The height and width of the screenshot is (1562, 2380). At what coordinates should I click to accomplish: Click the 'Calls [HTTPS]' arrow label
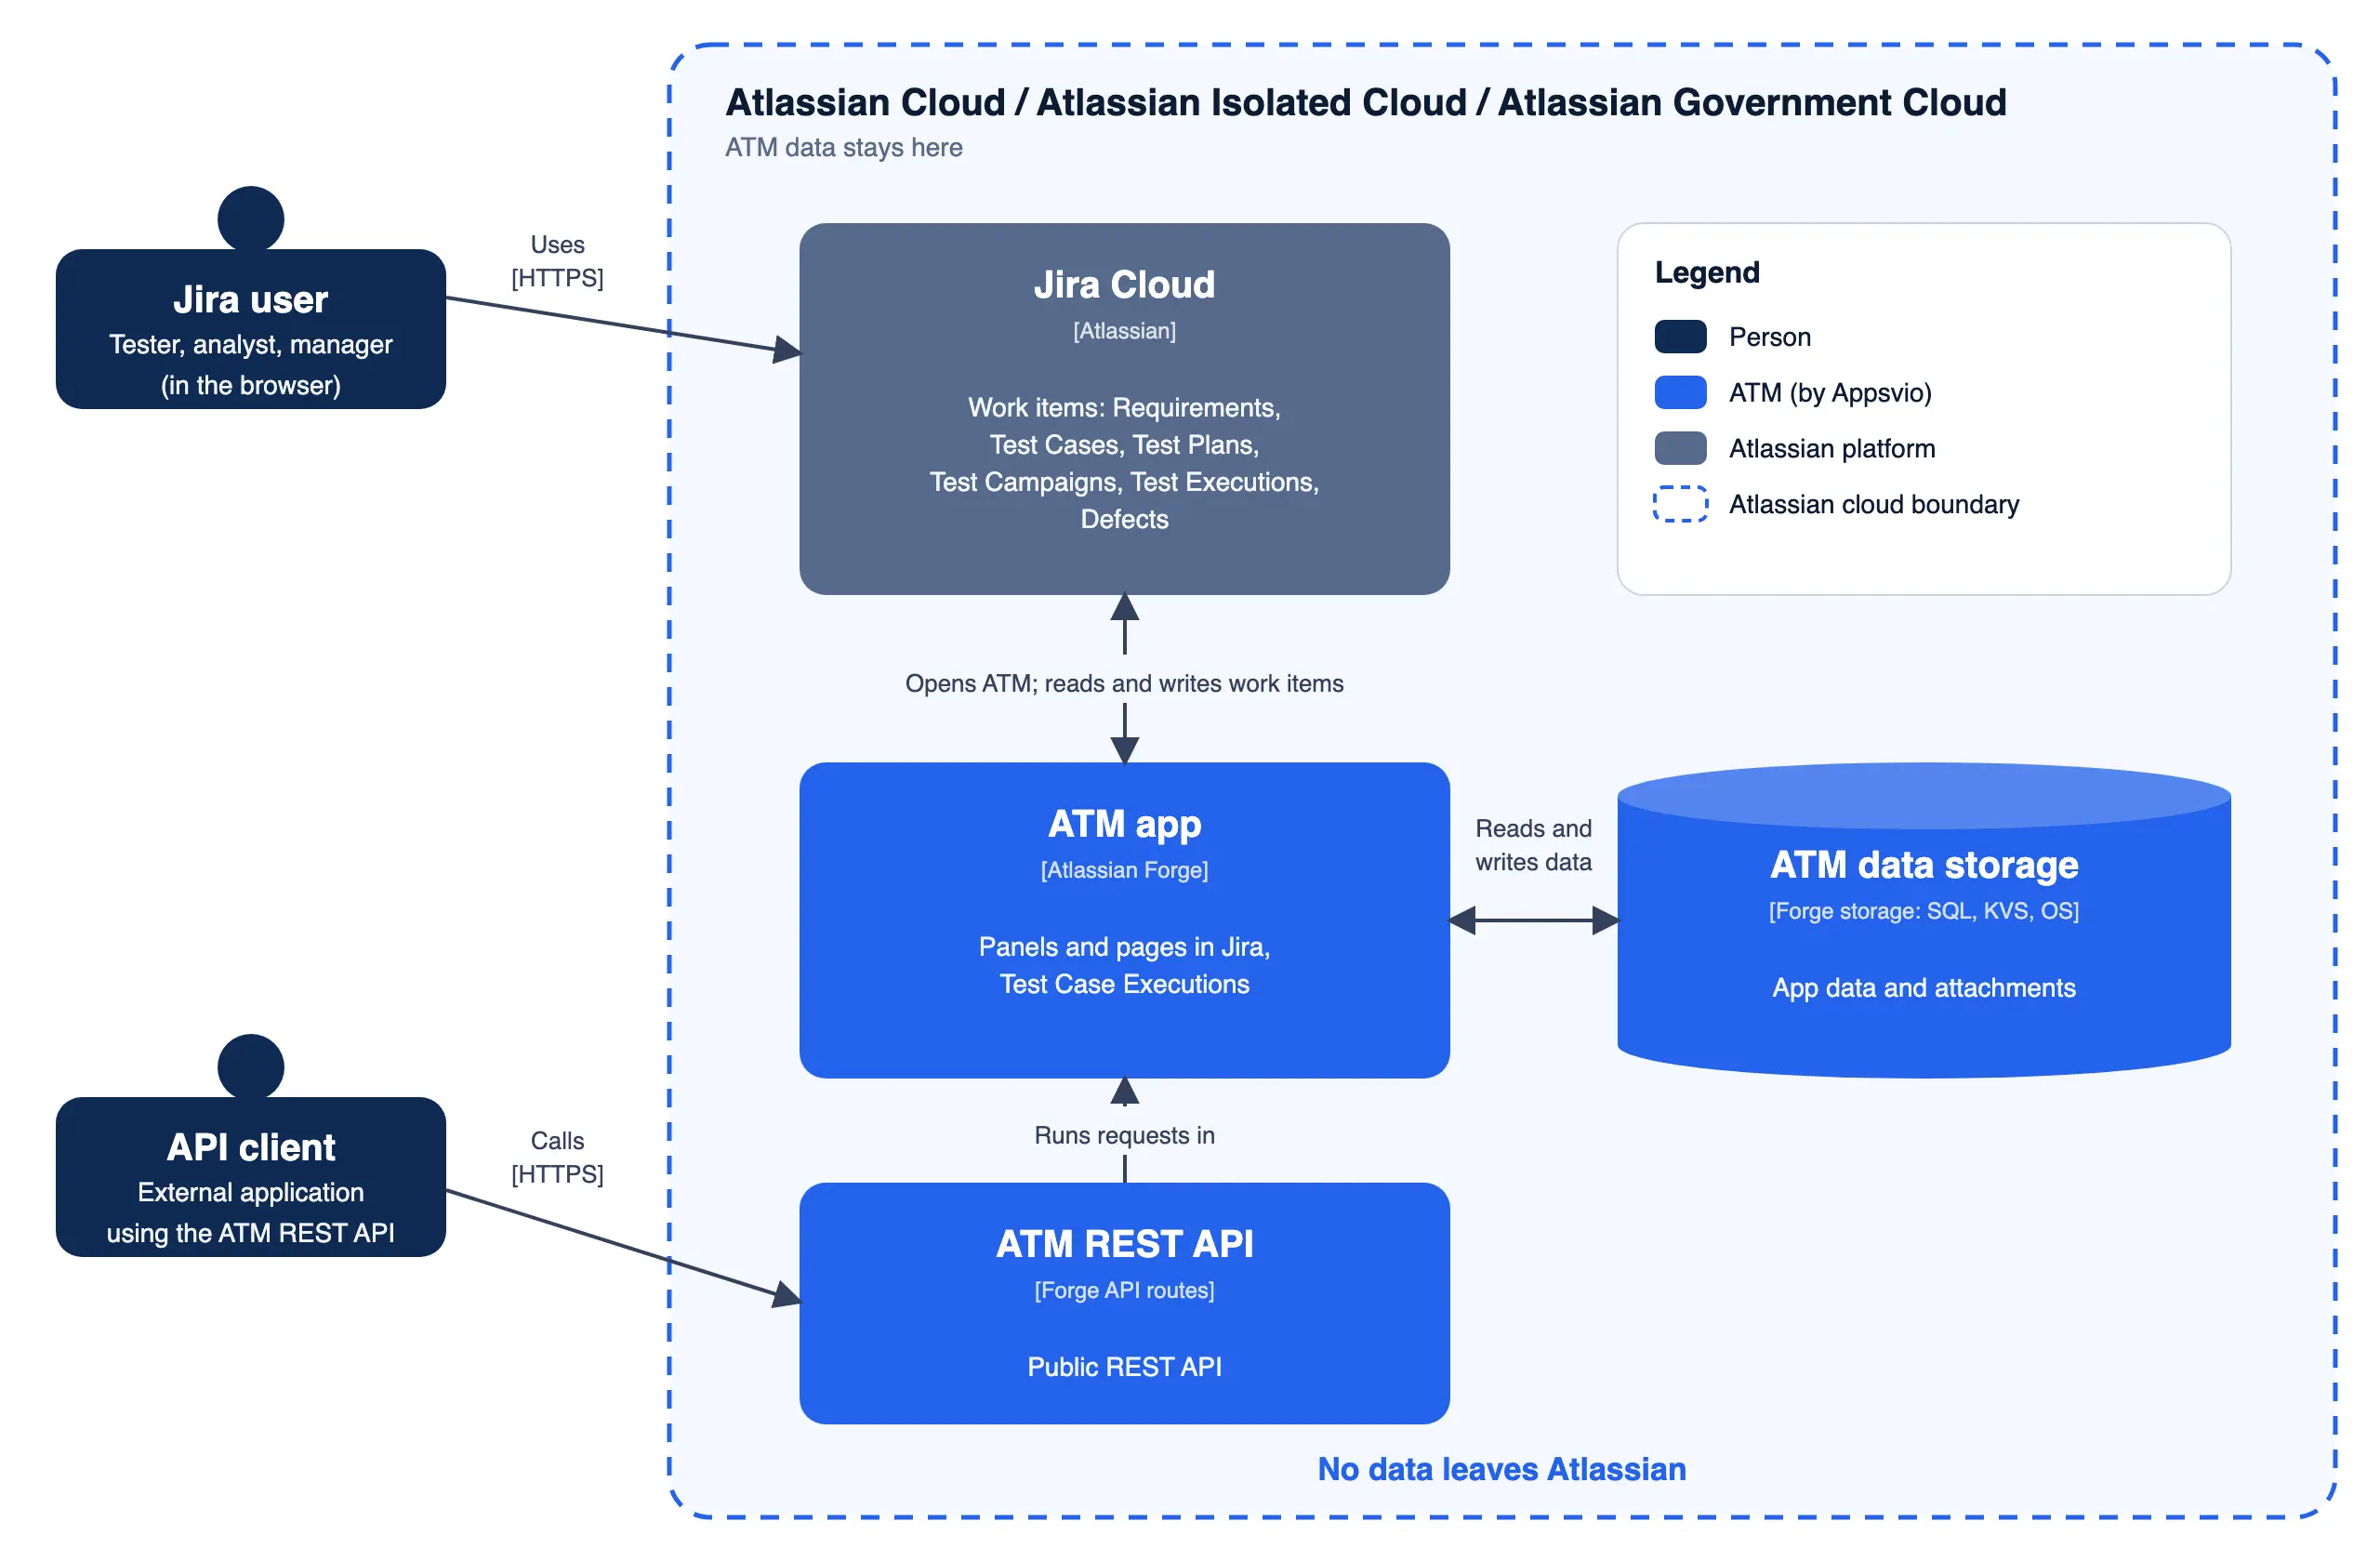[x=557, y=1157]
